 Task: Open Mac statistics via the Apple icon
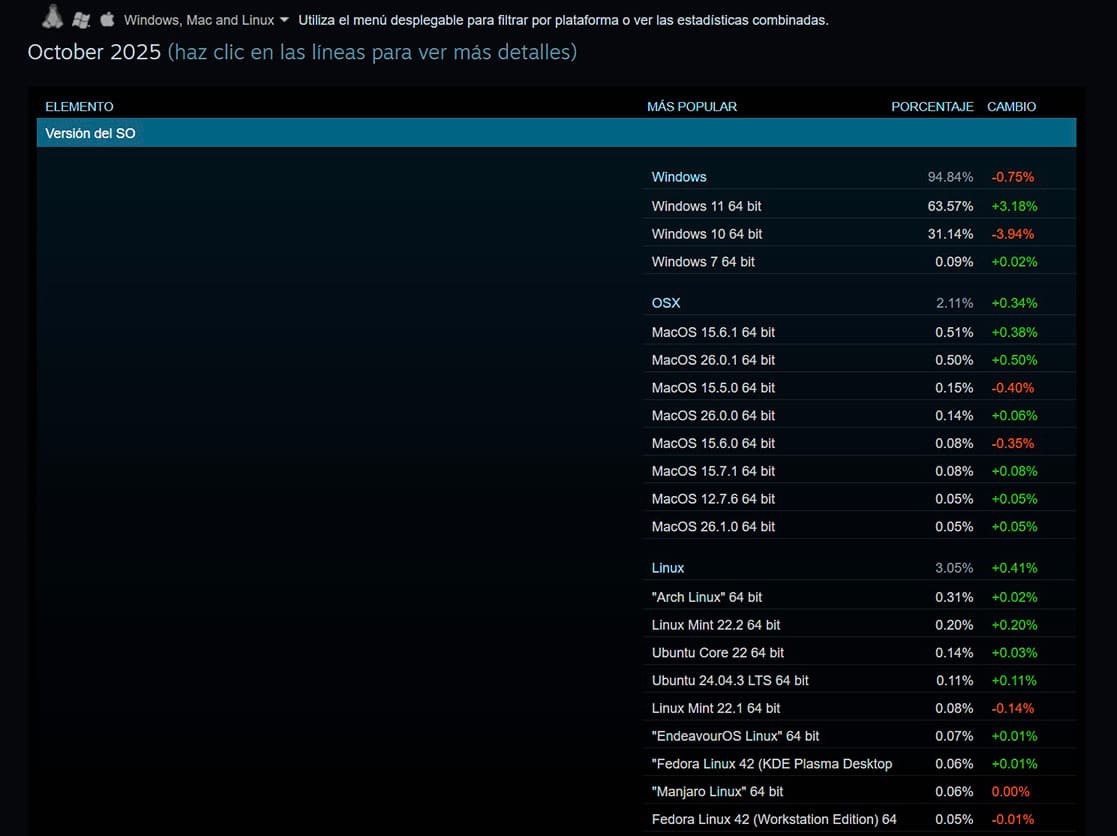click(108, 17)
